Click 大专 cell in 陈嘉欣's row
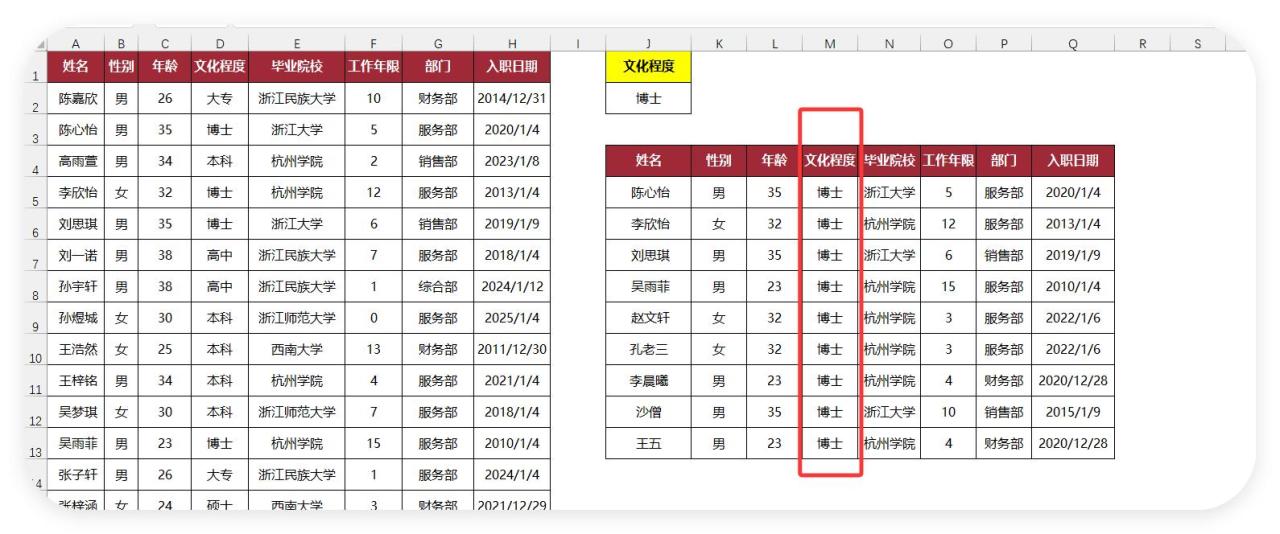This screenshot has height=534, width=1280. (x=220, y=98)
